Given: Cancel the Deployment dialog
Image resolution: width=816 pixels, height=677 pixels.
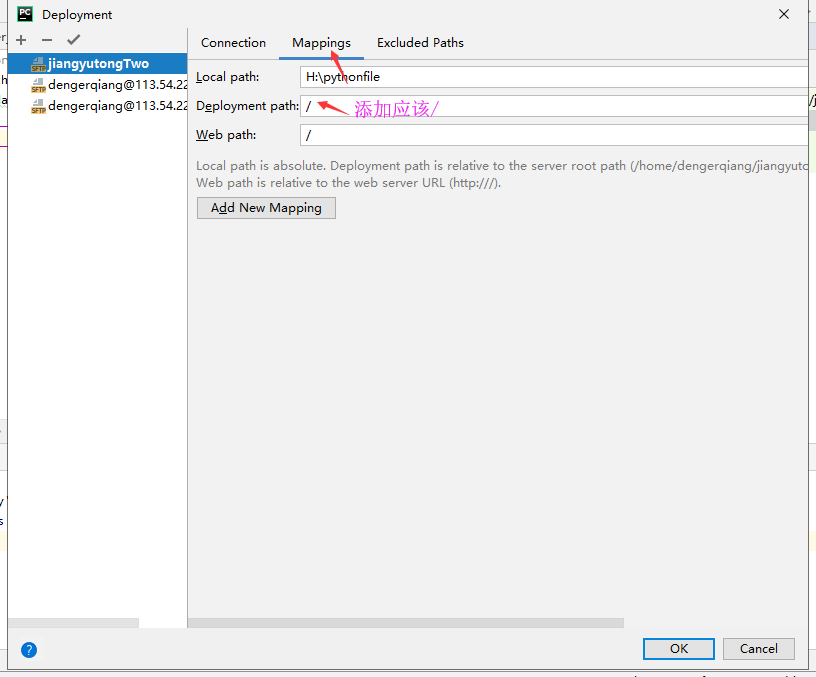Looking at the screenshot, I should click(758, 649).
